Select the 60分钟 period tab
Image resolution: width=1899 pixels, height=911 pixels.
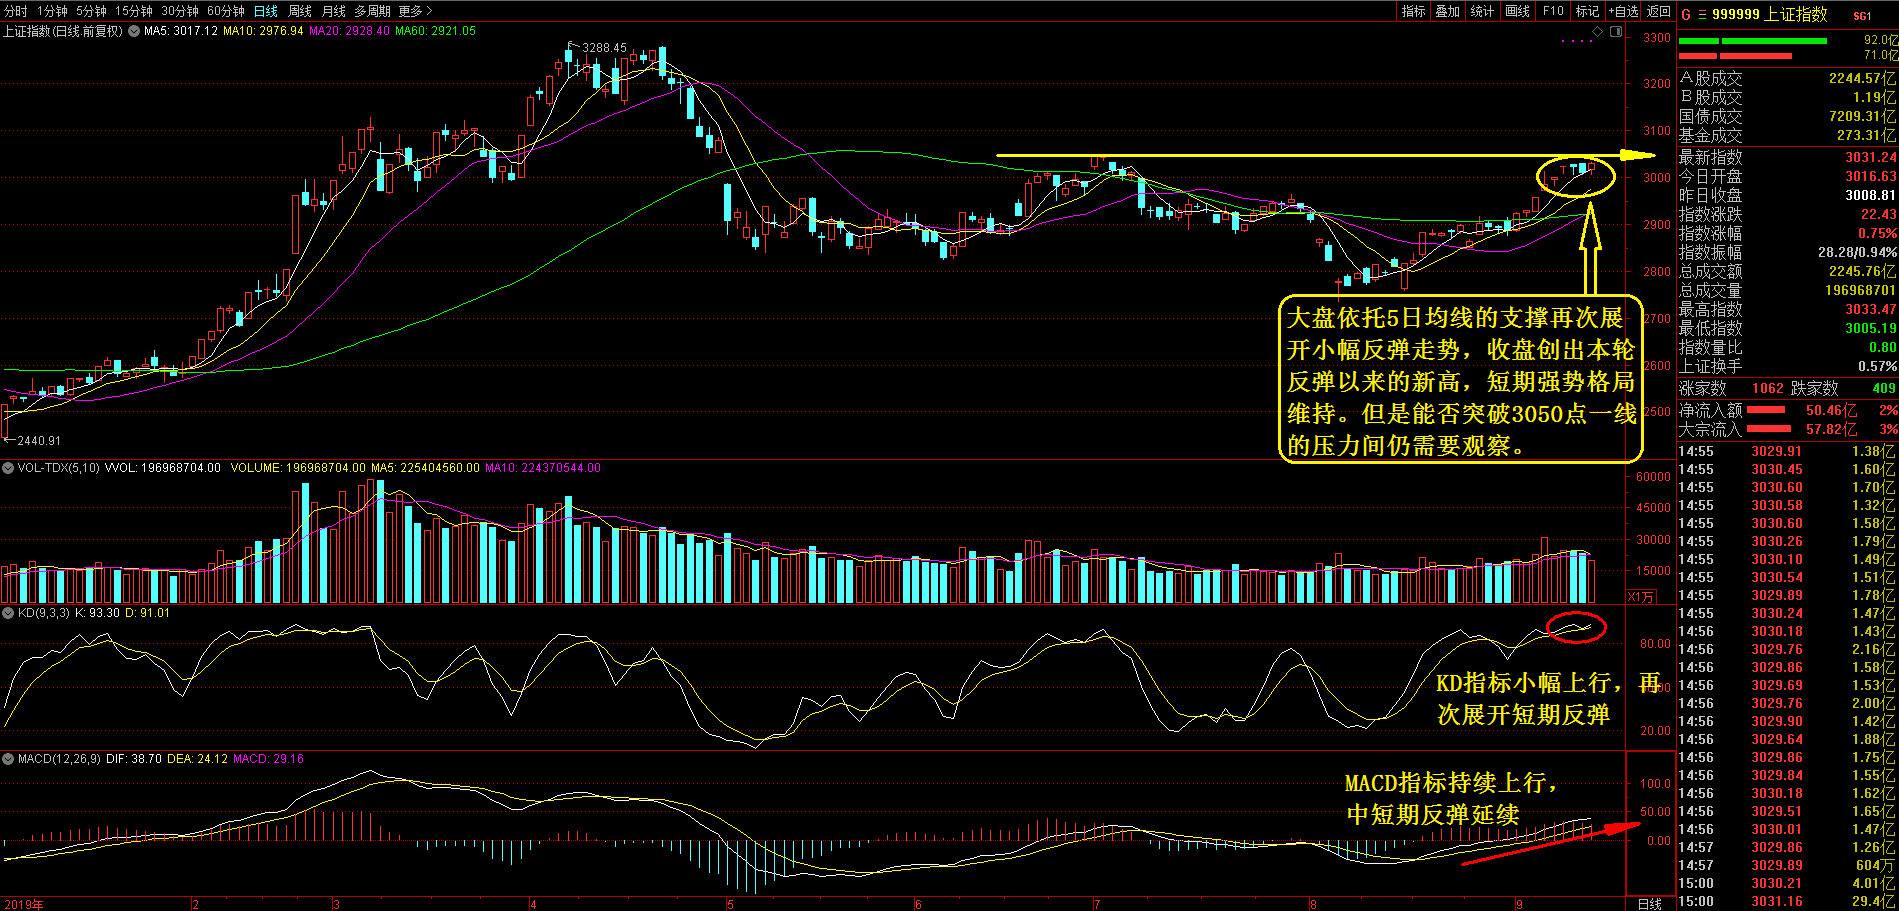pyautogui.click(x=226, y=11)
